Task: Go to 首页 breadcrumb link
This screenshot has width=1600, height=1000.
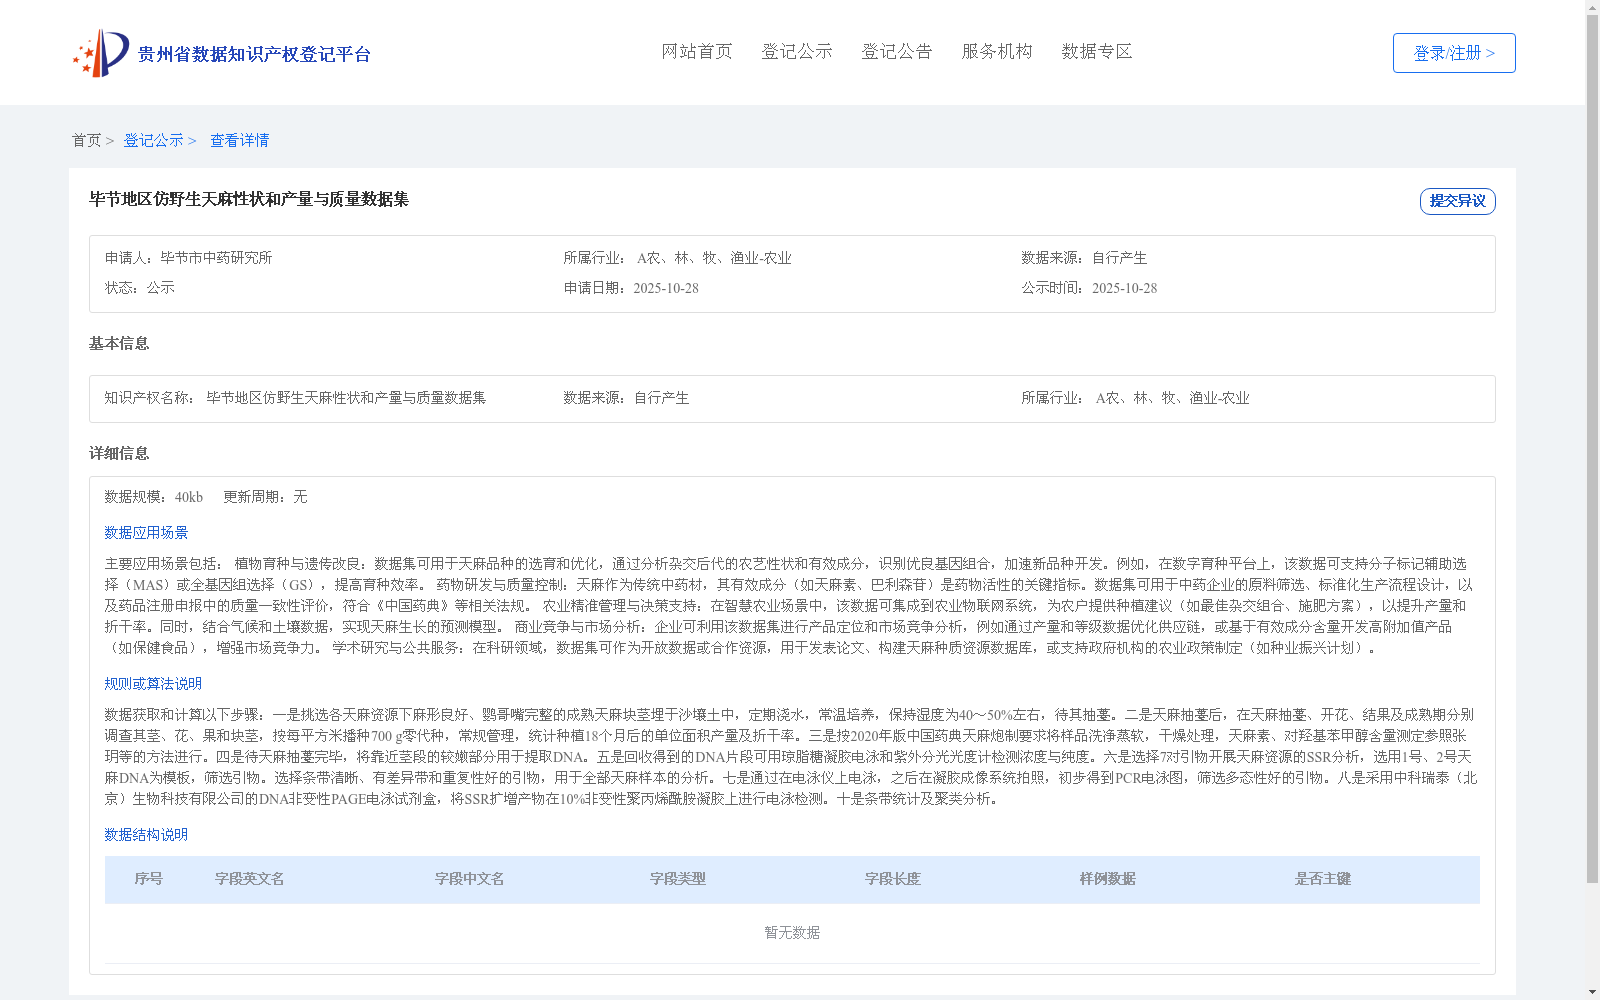Action: coord(86,140)
